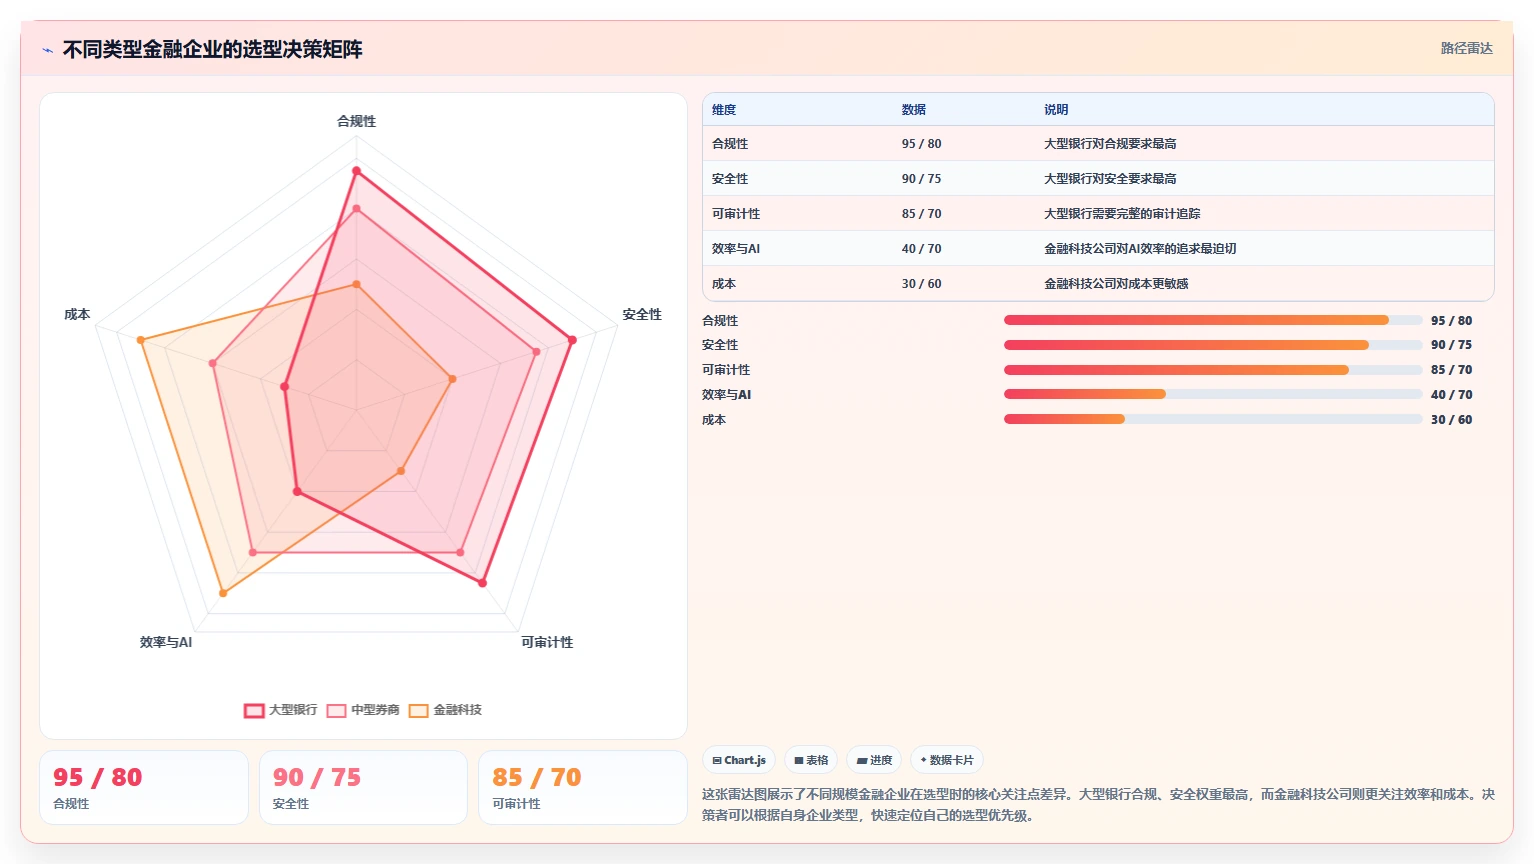Screen dimensions: 1534x864
Task: Click the Chart.js tag
Action: [739, 760]
